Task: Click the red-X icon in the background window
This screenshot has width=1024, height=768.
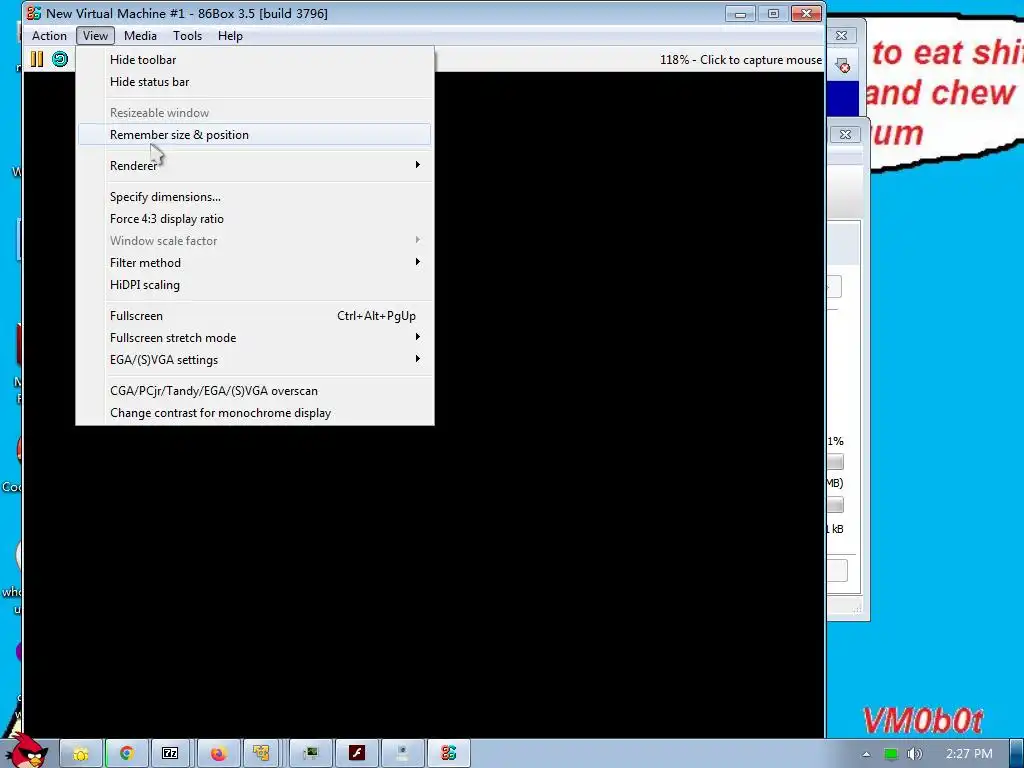Action: pos(842,65)
